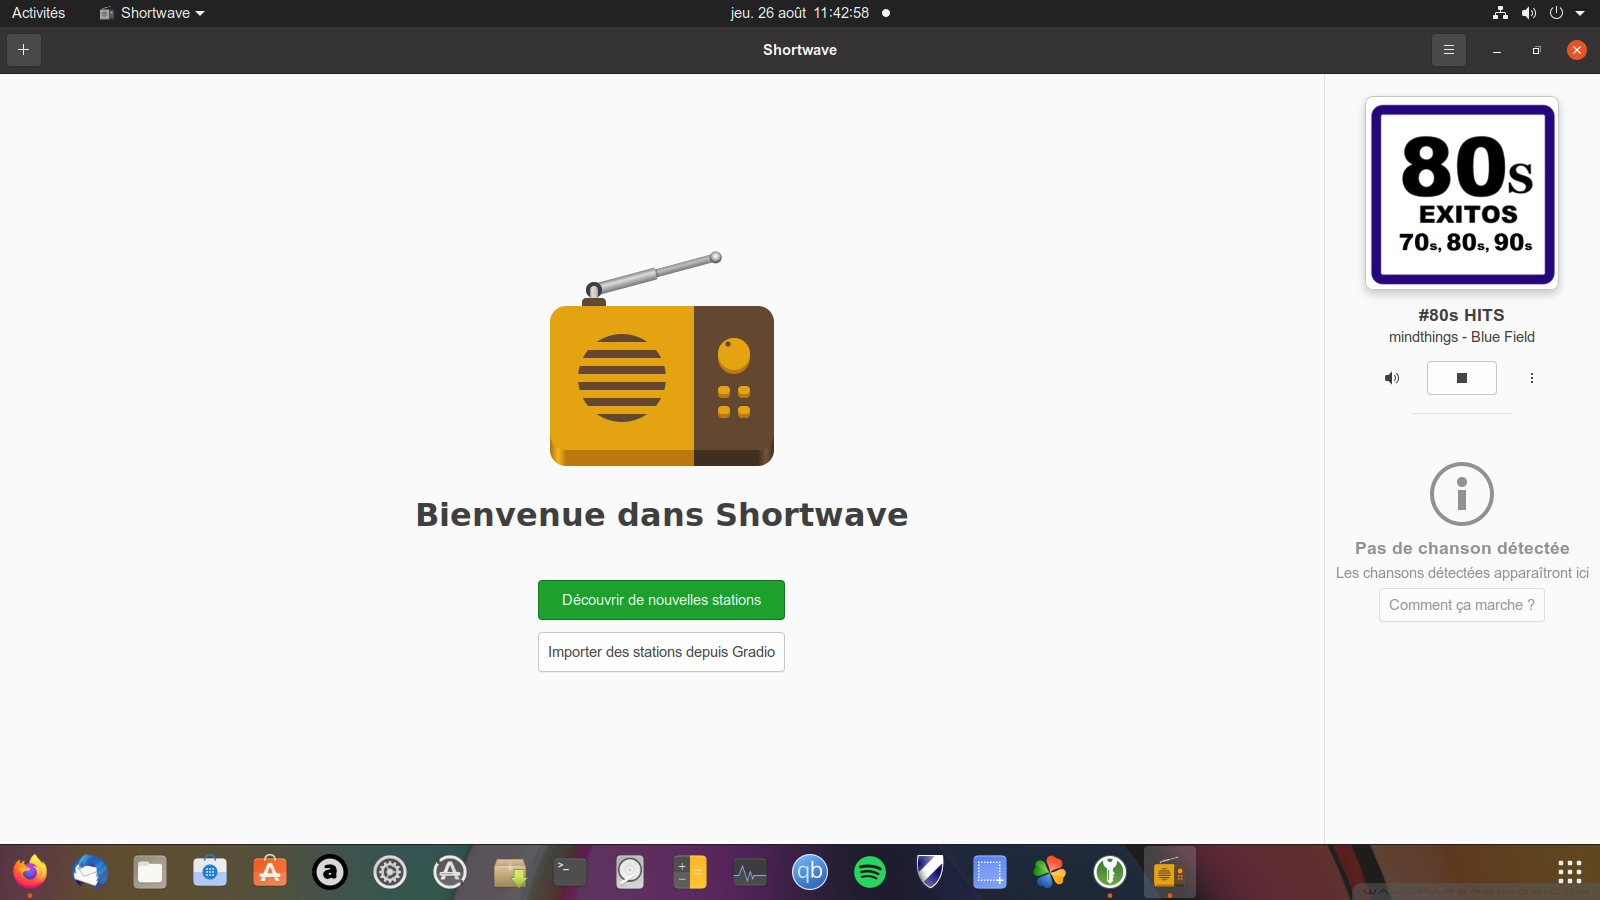Open the Activités overview
1600x900 pixels.
(38, 13)
